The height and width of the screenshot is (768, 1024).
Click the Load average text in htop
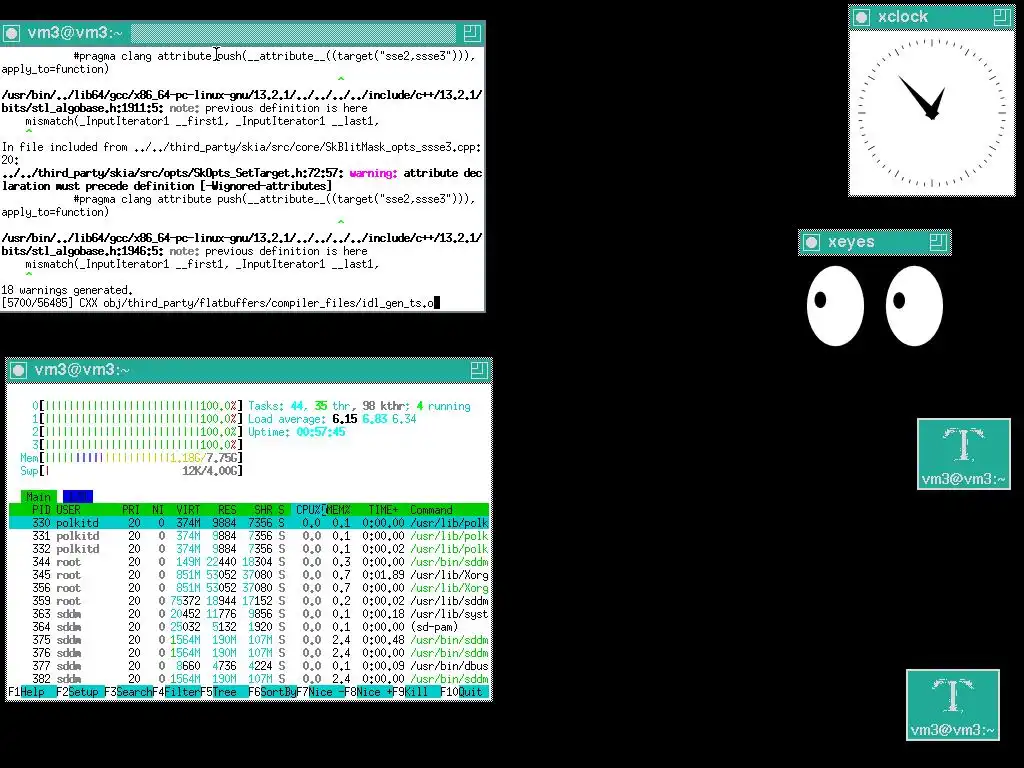point(332,419)
